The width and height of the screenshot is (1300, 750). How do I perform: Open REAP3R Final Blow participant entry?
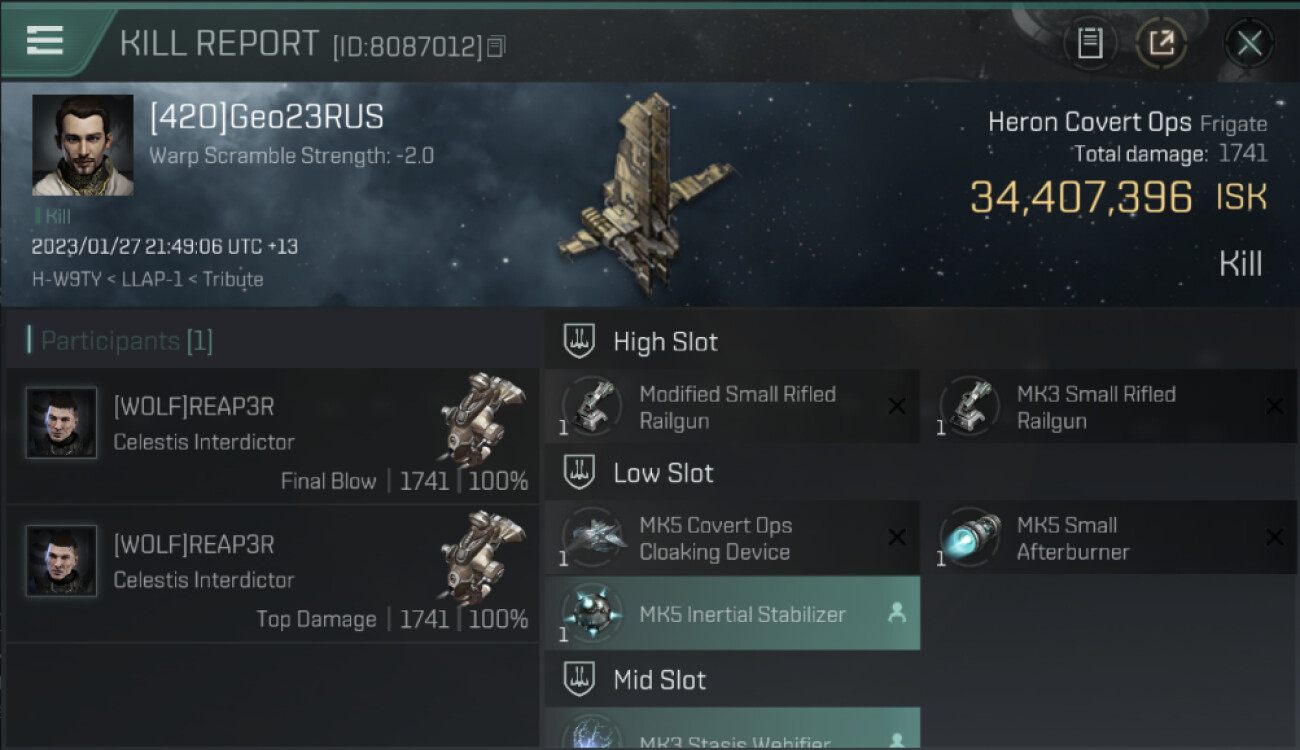click(272, 436)
